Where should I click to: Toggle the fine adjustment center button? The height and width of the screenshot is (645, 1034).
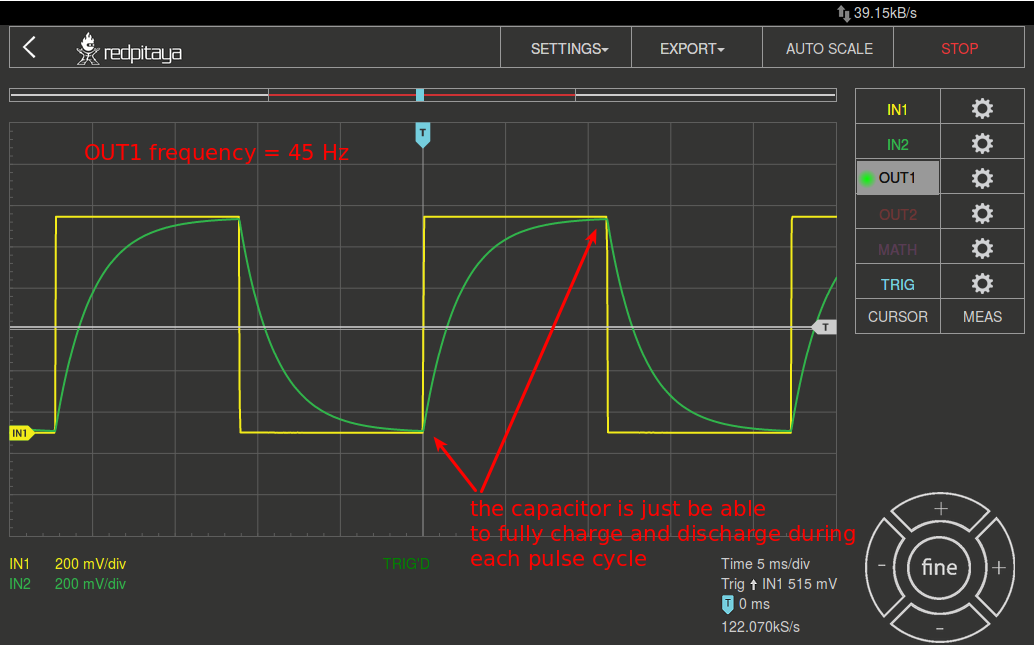pyautogui.click(x=939, y=567)
